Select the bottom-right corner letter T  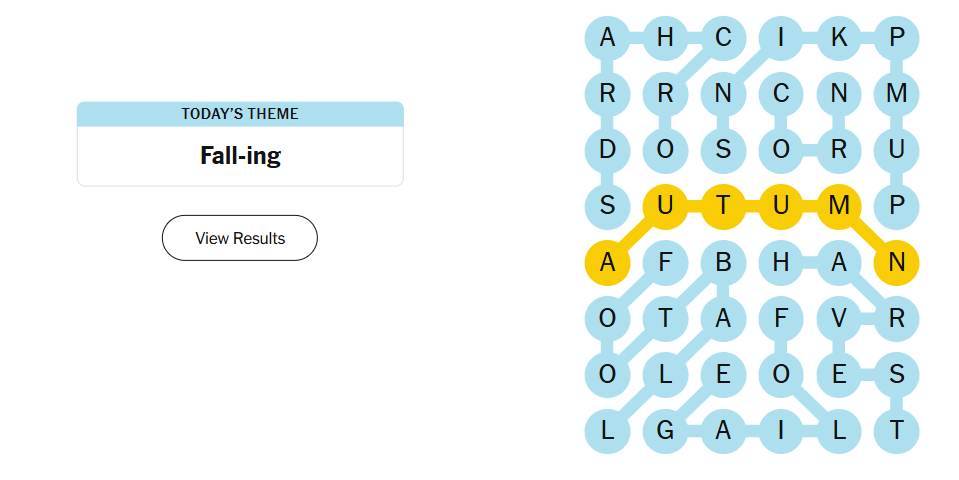point(897,432)
